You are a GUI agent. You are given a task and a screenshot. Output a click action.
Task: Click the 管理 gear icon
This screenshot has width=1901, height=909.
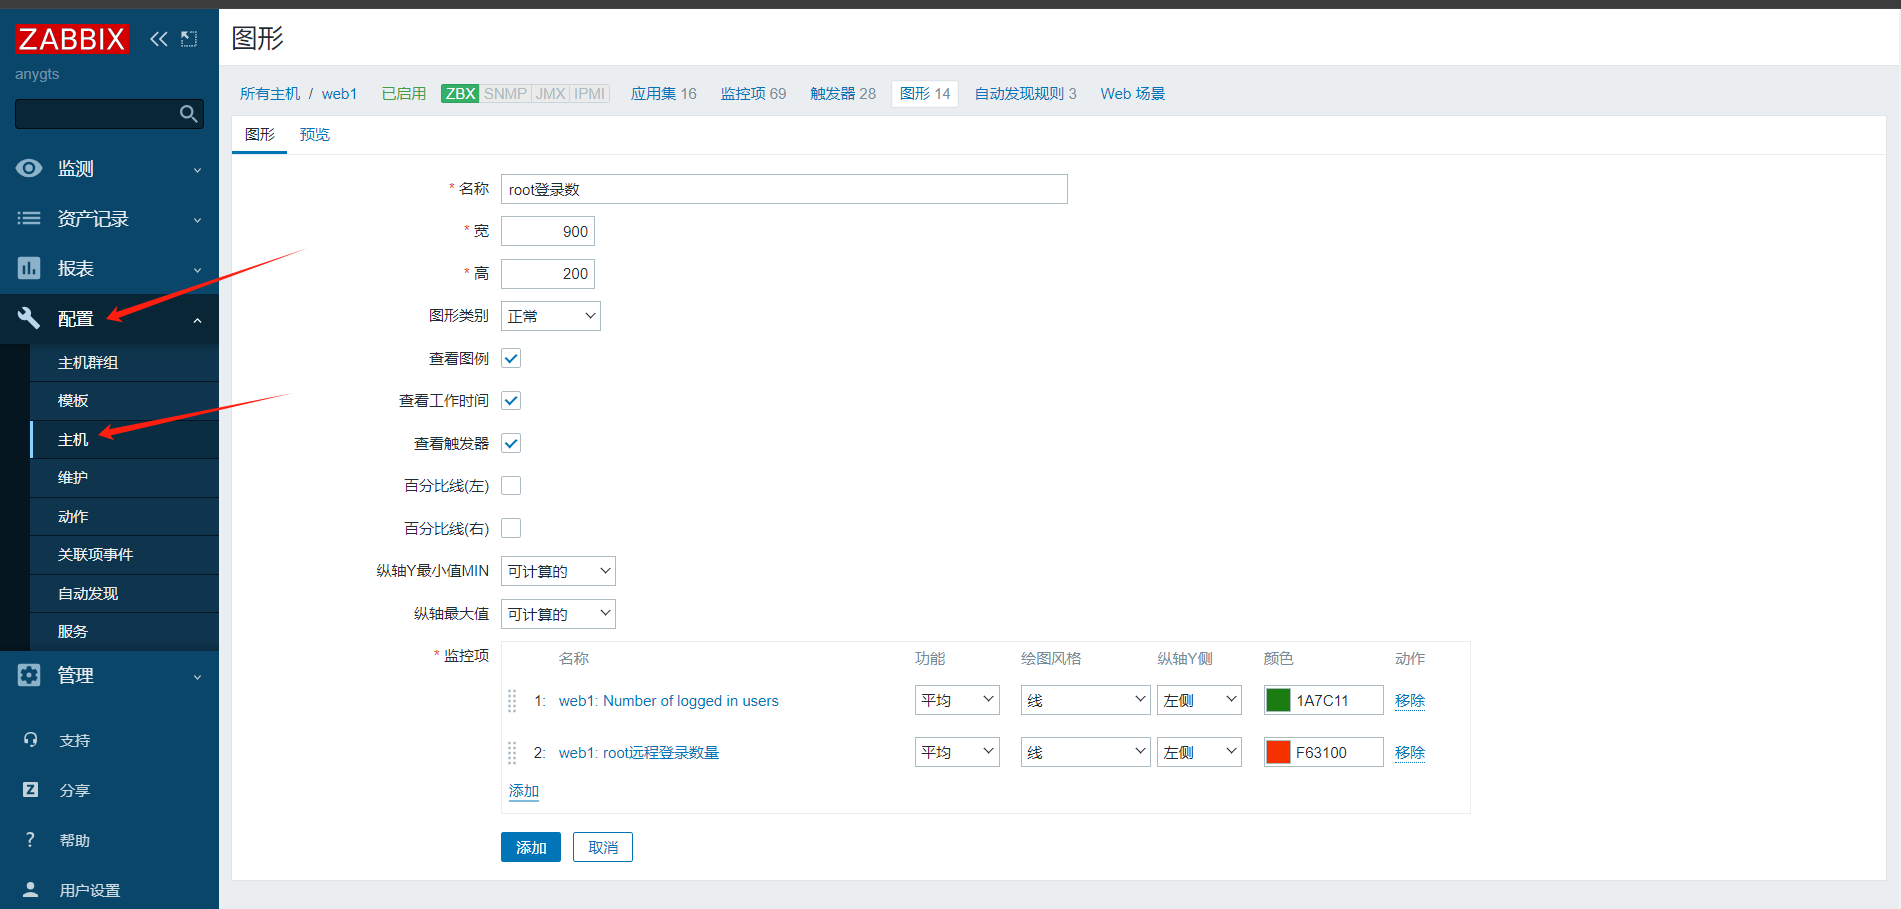pyautogui.click(x=29, y=675)
